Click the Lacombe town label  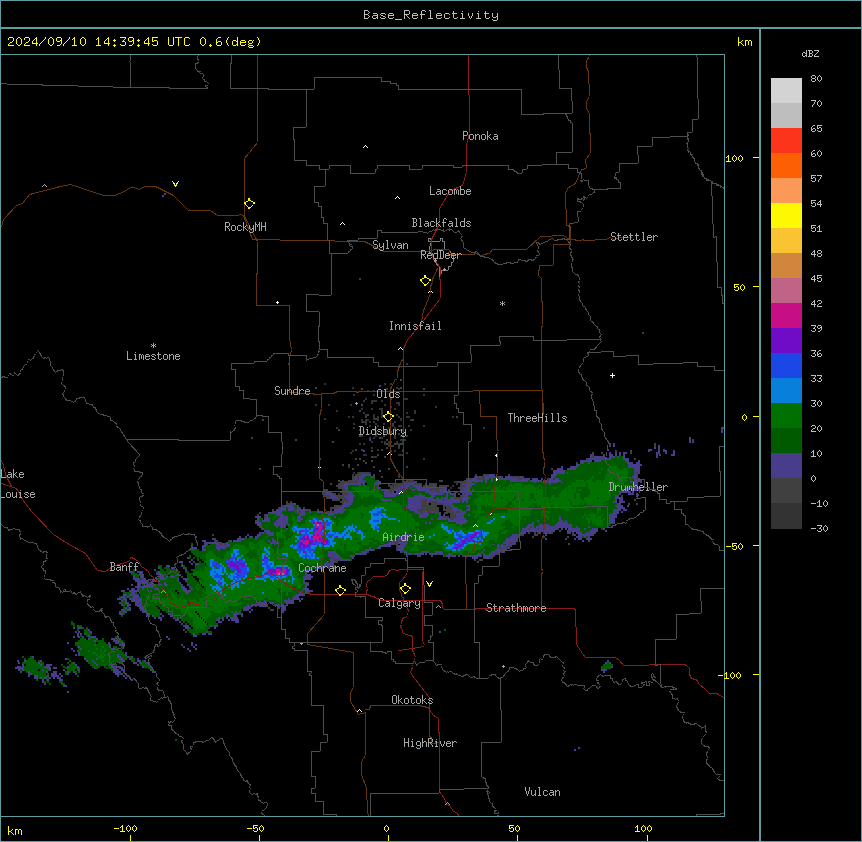(x=450, y=191)
